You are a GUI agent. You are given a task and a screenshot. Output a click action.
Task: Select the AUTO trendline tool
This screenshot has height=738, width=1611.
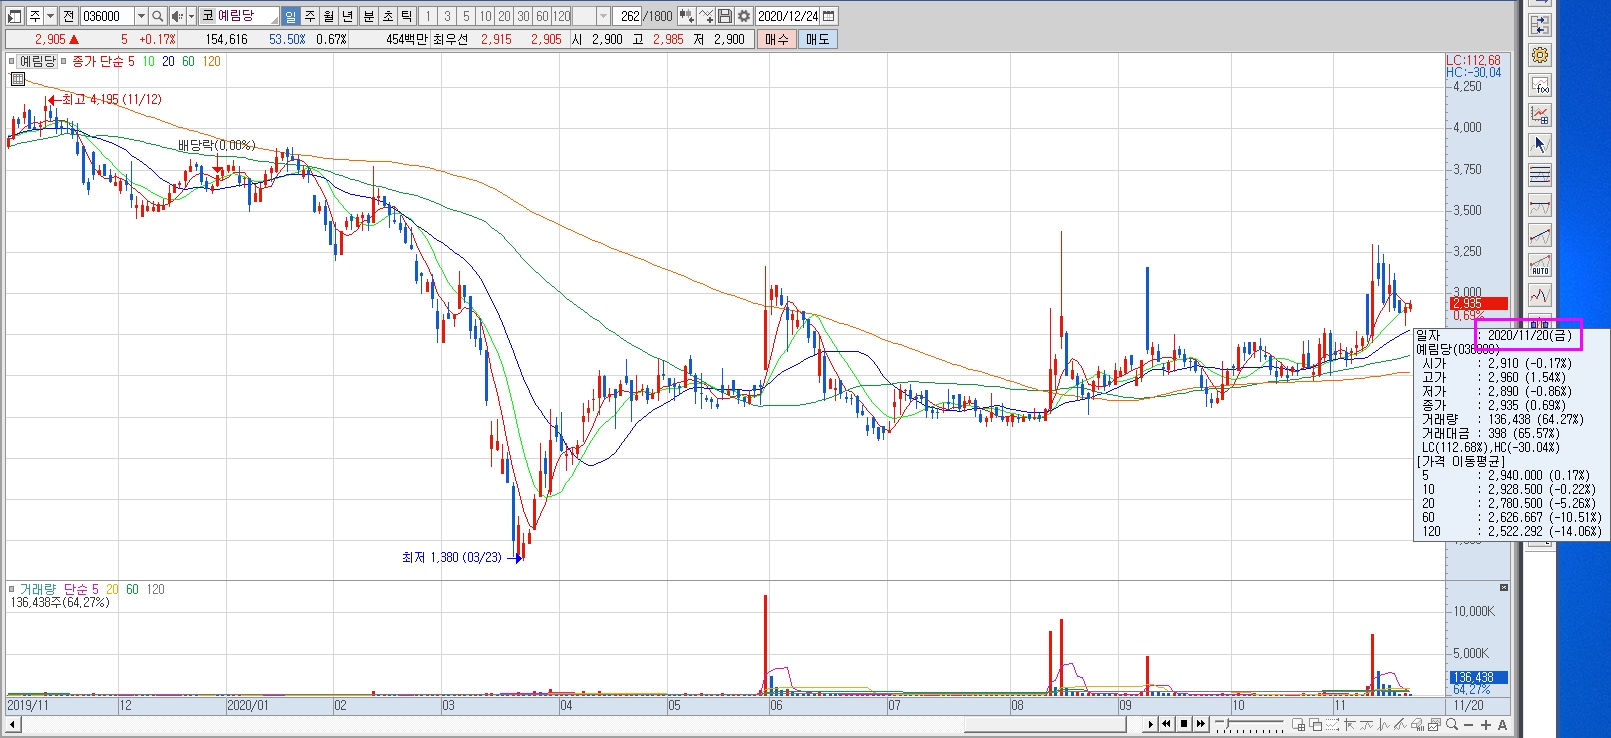point(1540,265)
